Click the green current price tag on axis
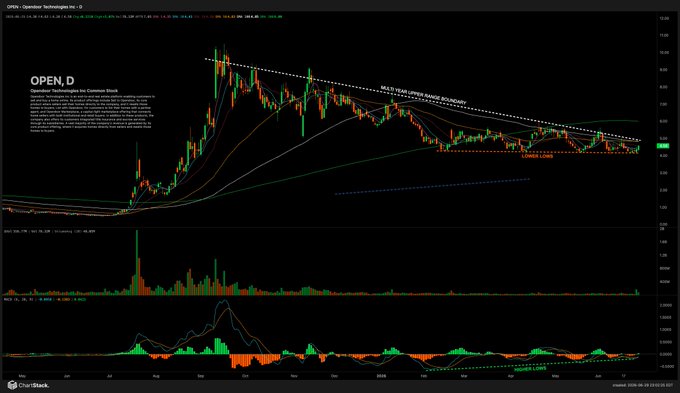680x393 pixels. point(663,146)
